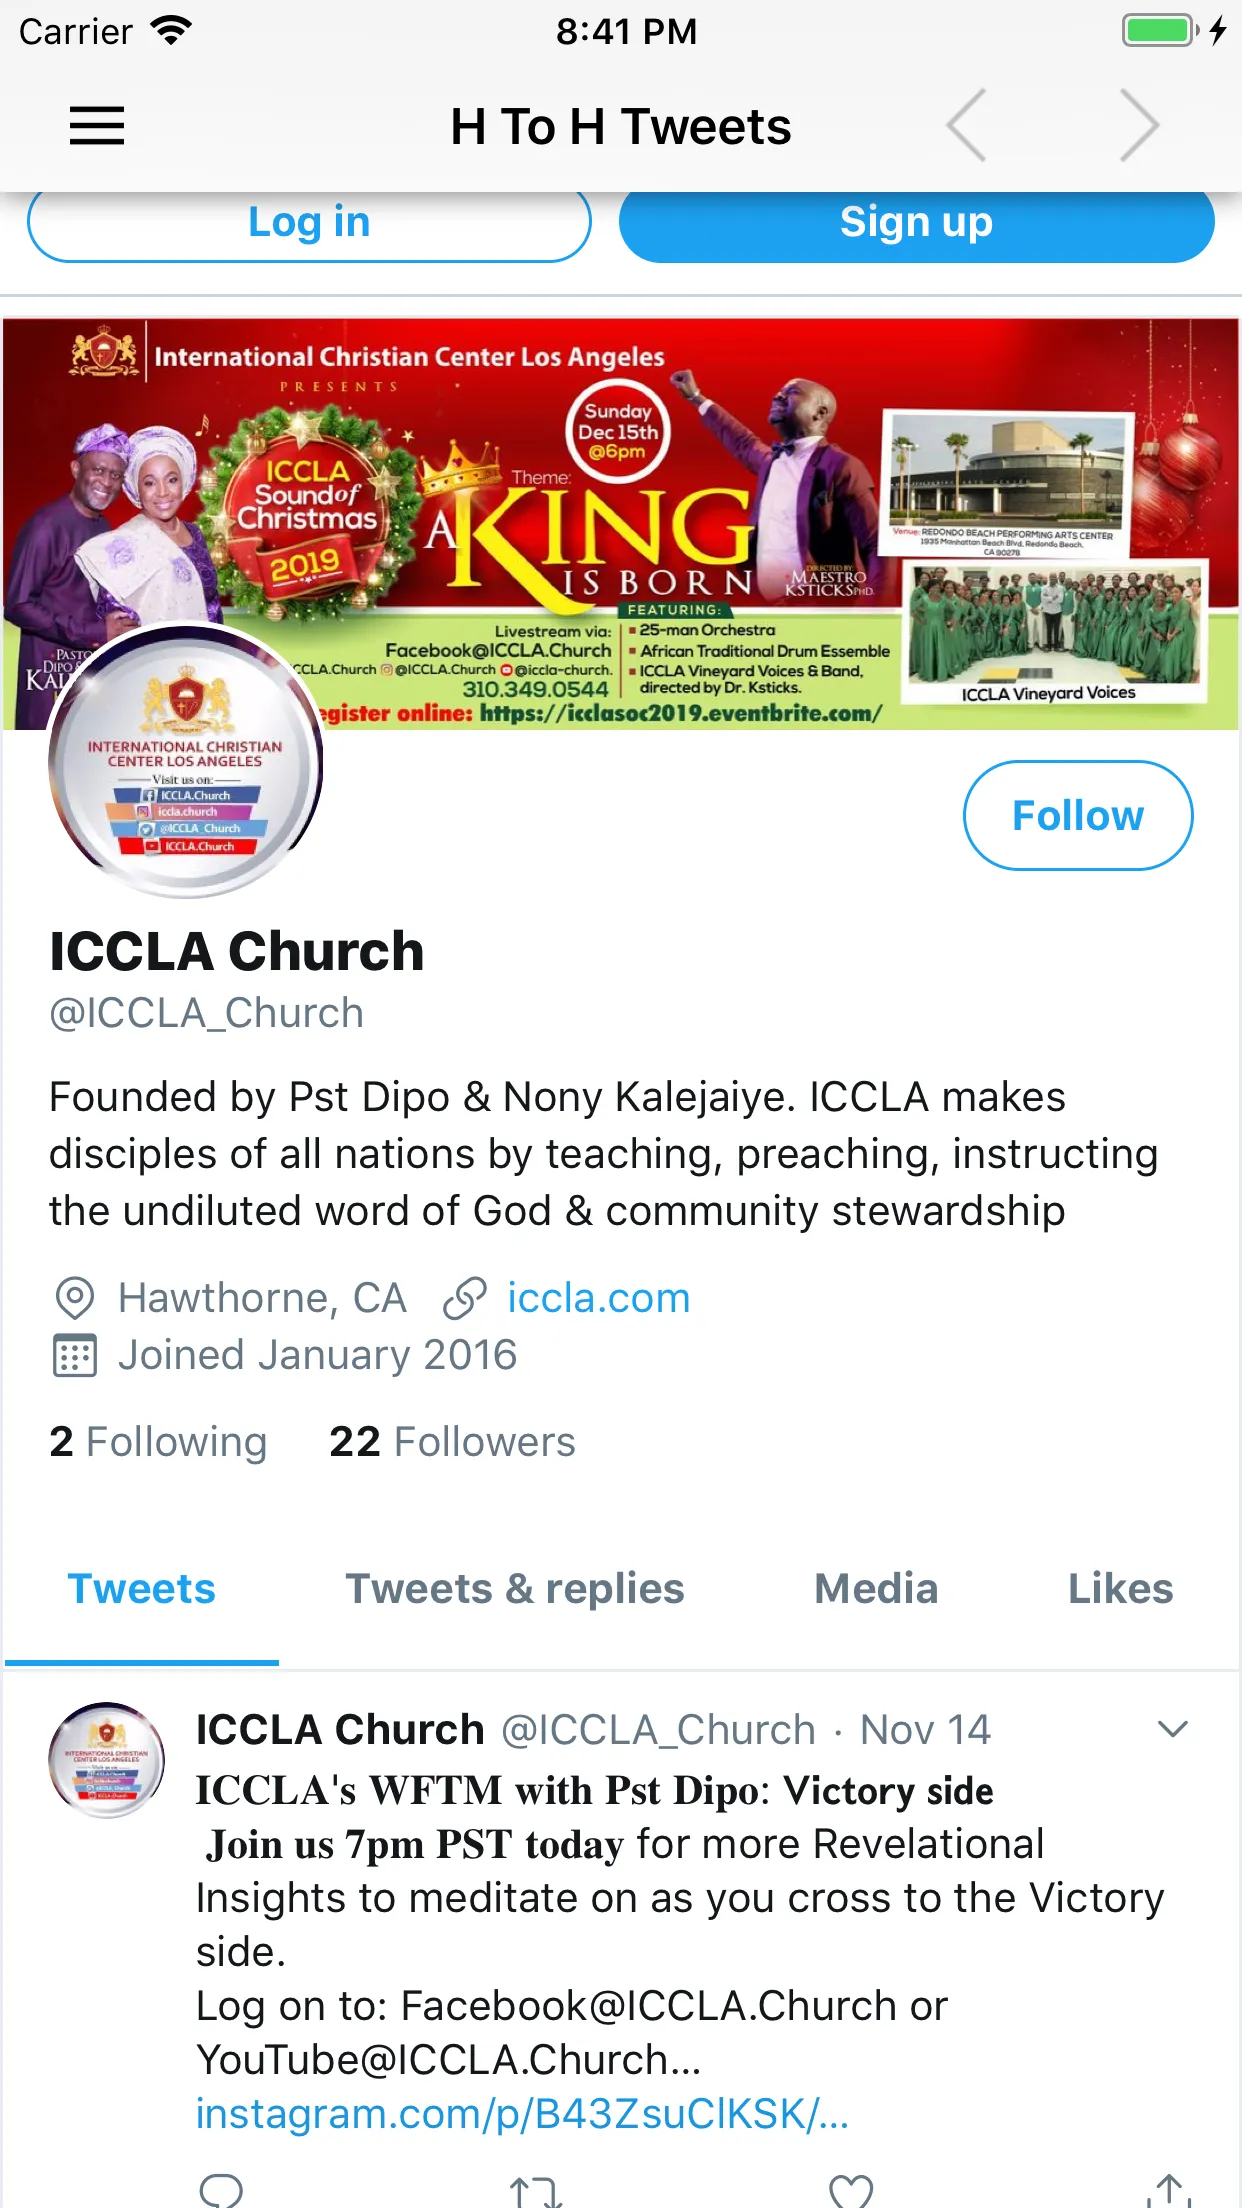Like the tweet with the heart icon

pyautogui.click(x=851, y=2191)
